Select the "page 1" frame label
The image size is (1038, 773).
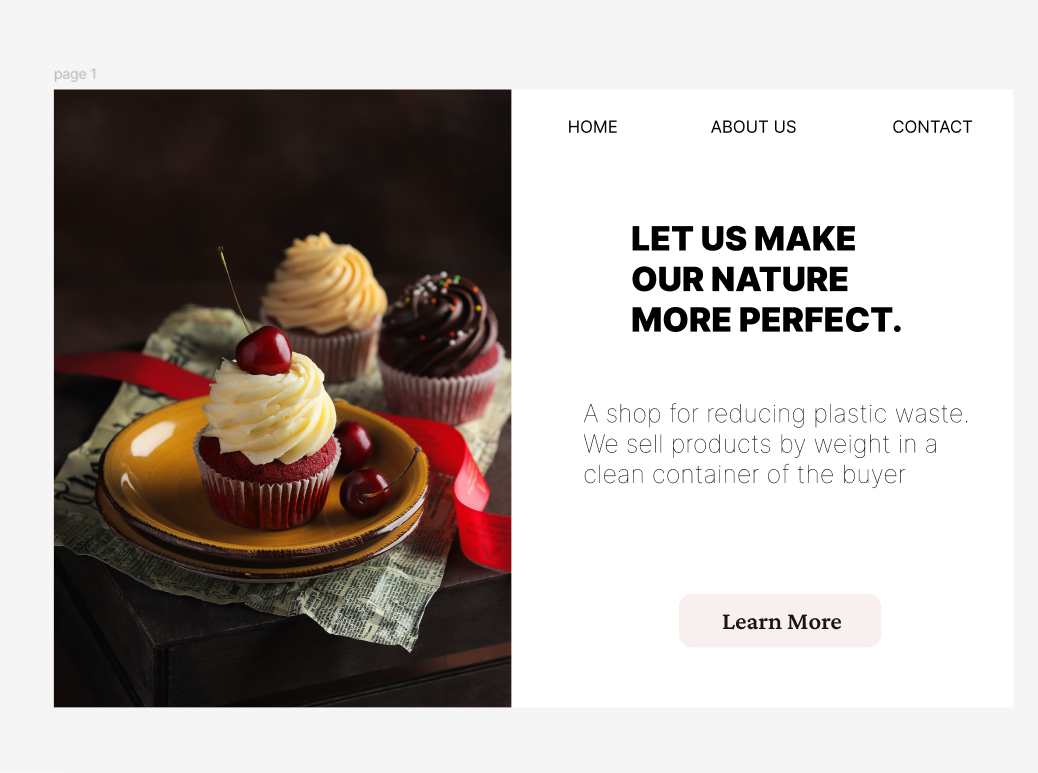click(75, 74)
